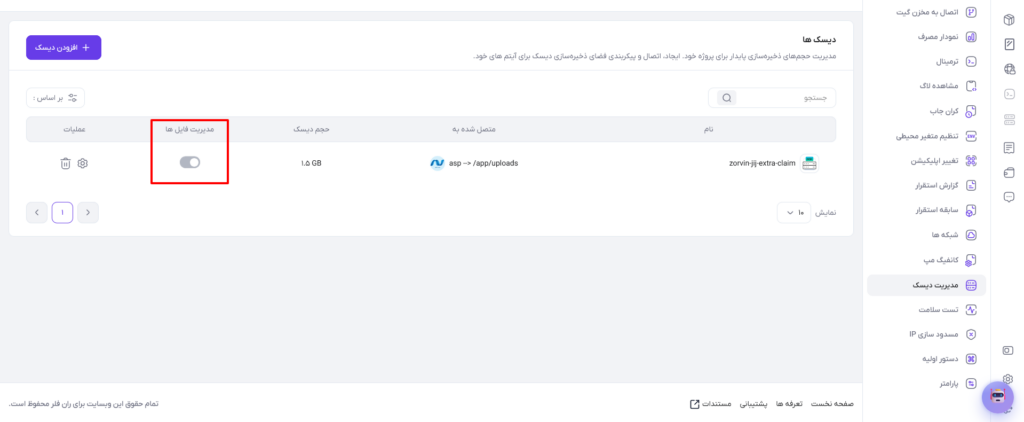
Task: Open the support link in footer
Action: coord(754,404)
